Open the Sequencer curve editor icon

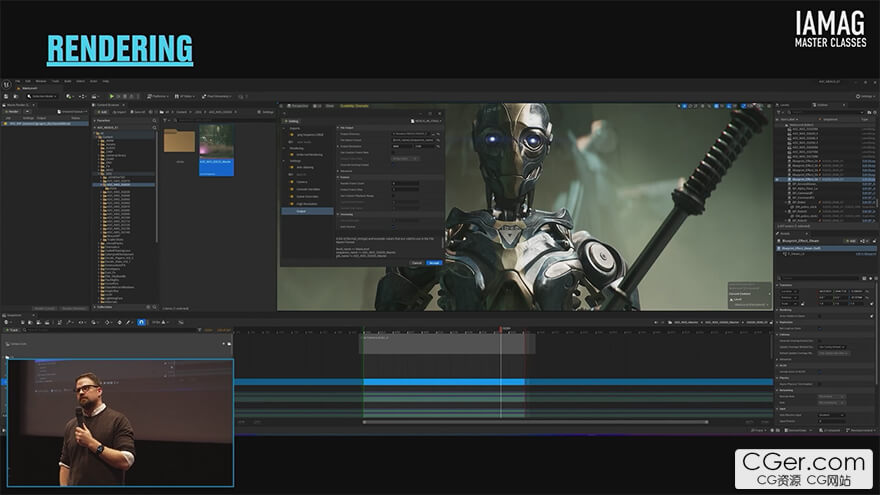181,322
